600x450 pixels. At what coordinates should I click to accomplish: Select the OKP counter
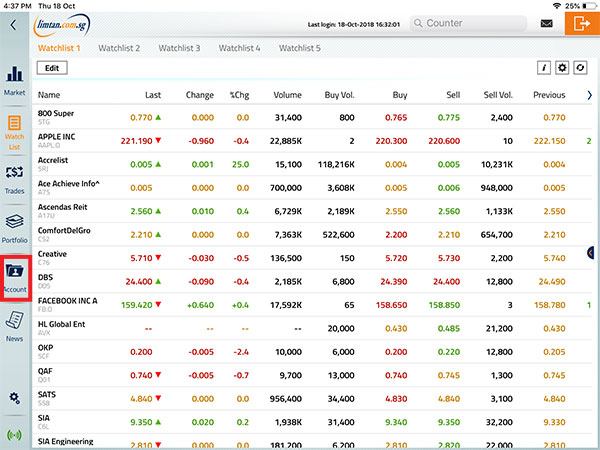click(45, 347)
